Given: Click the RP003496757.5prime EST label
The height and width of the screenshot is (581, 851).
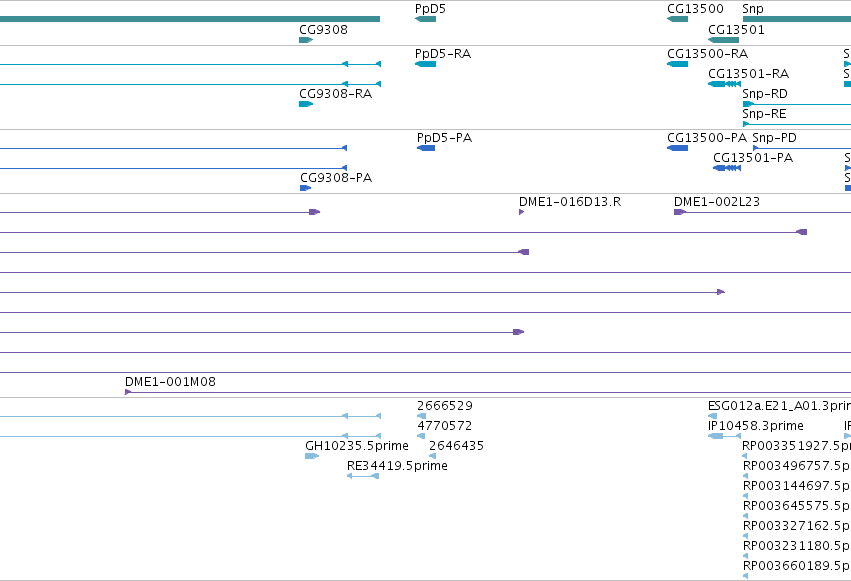Looking at the screenshot, I should 797,466.
